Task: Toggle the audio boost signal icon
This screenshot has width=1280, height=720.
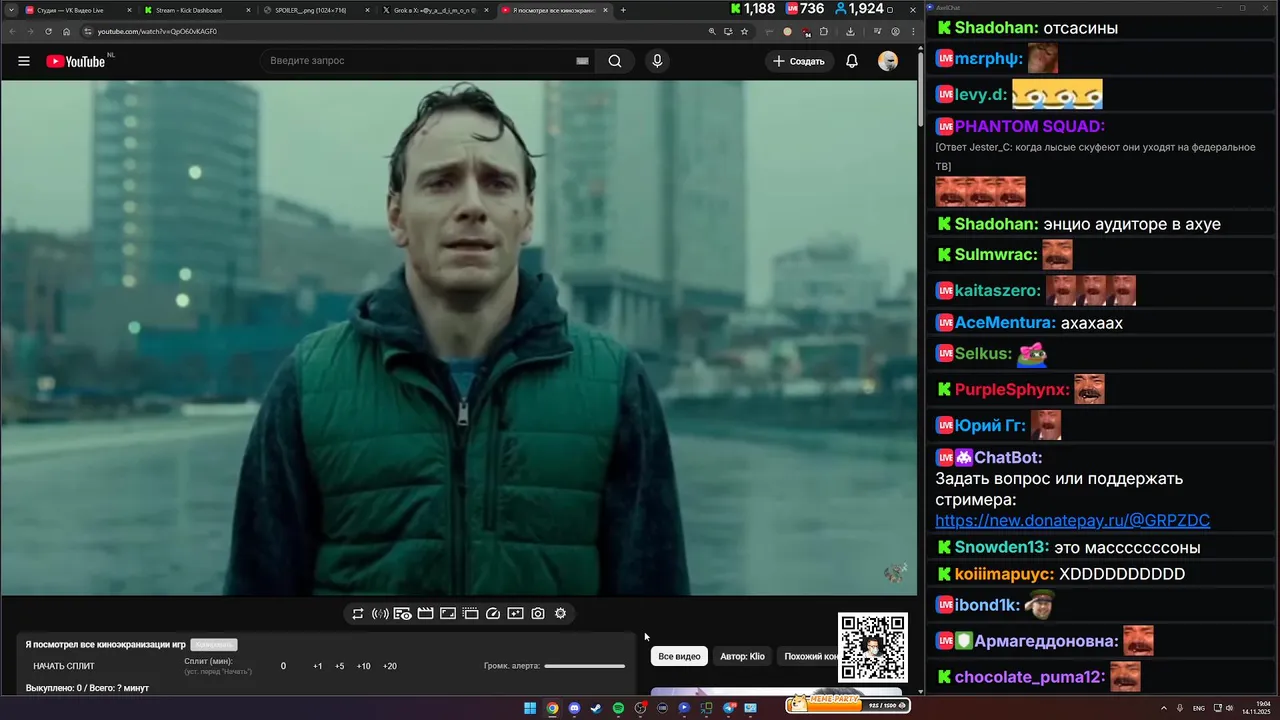Action: pos(380,614)
